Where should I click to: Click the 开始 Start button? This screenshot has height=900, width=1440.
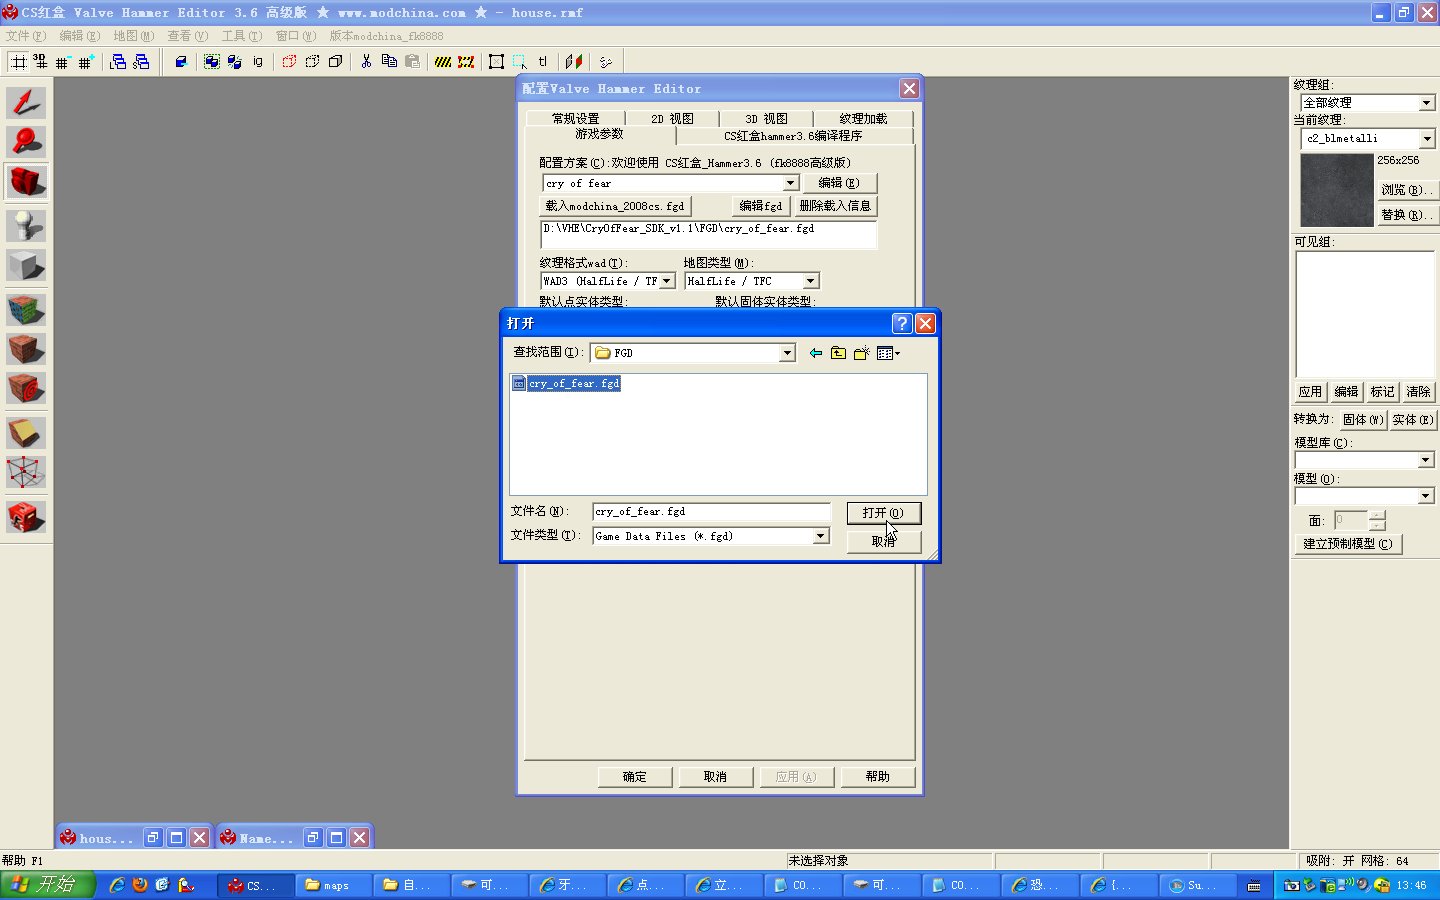[x=47, y=885]
